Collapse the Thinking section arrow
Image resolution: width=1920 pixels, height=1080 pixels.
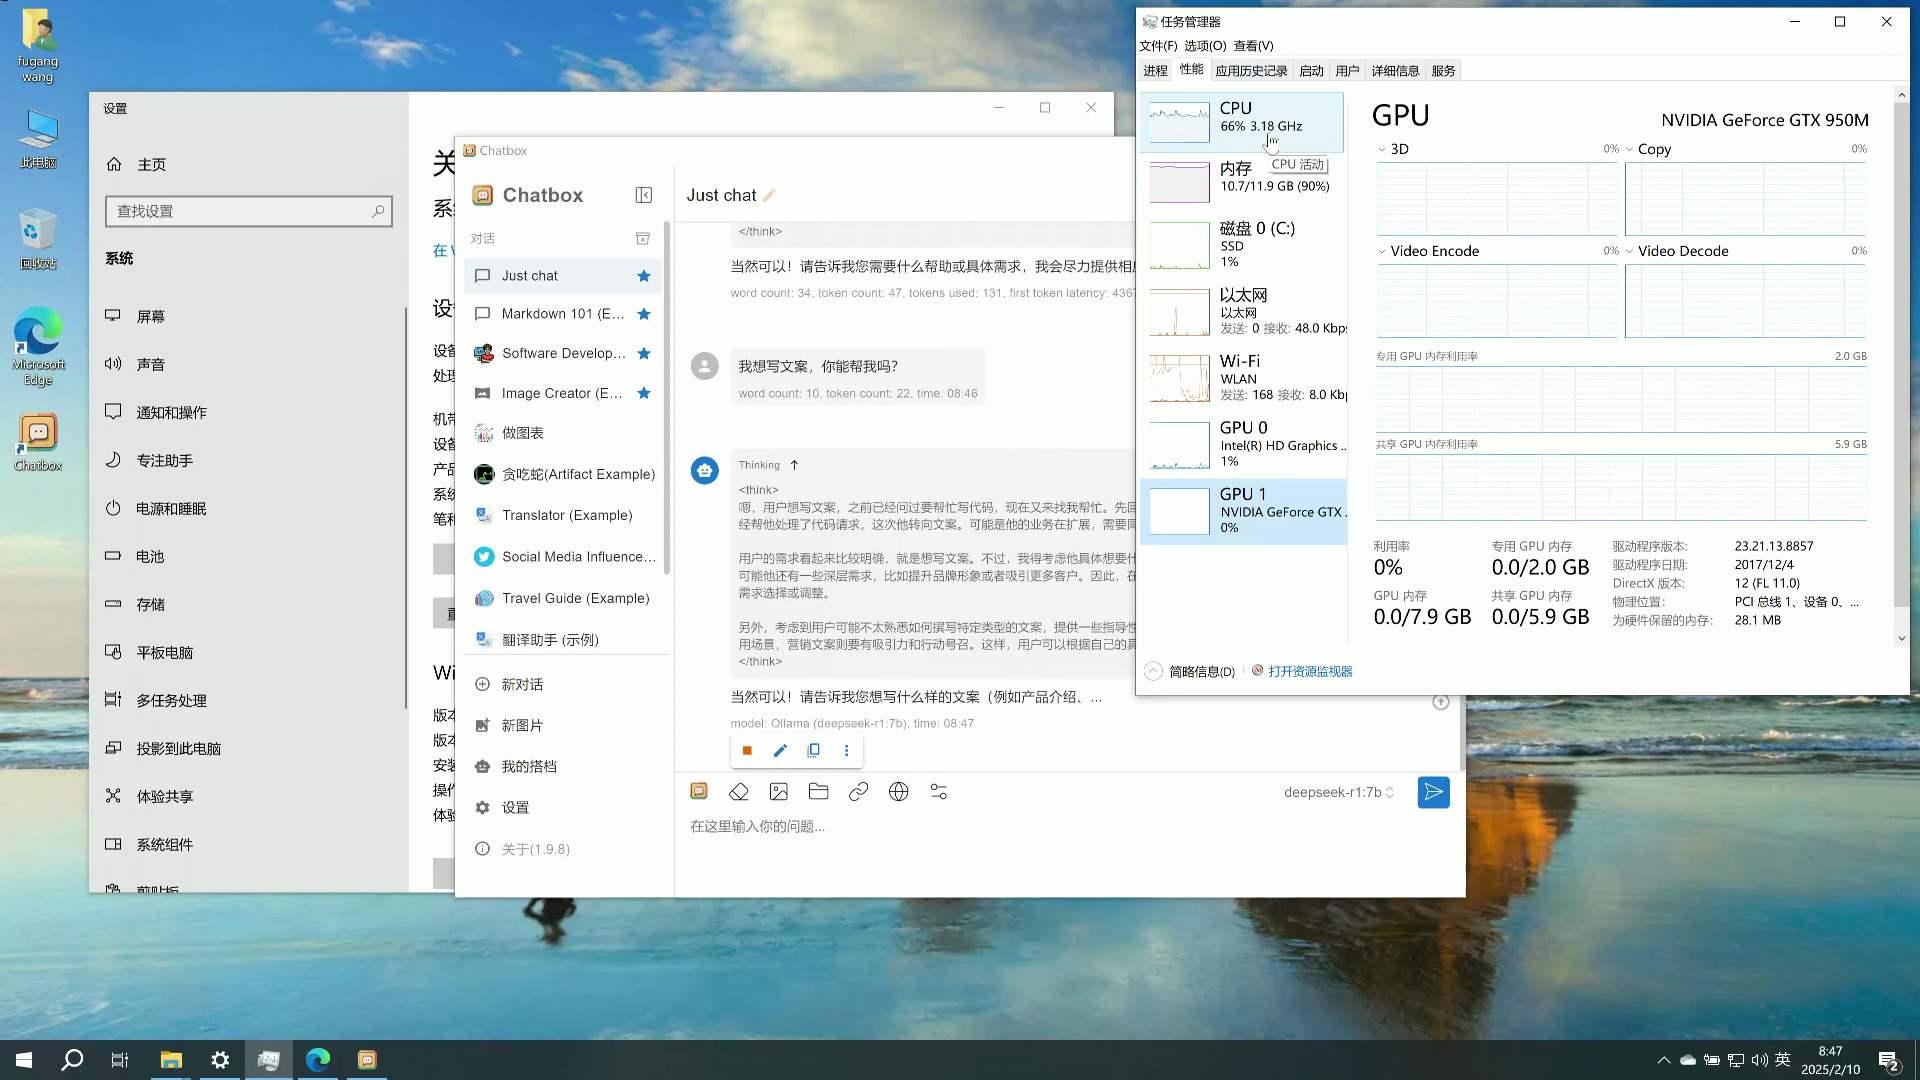pyautogui.click(x=794, y=465)
